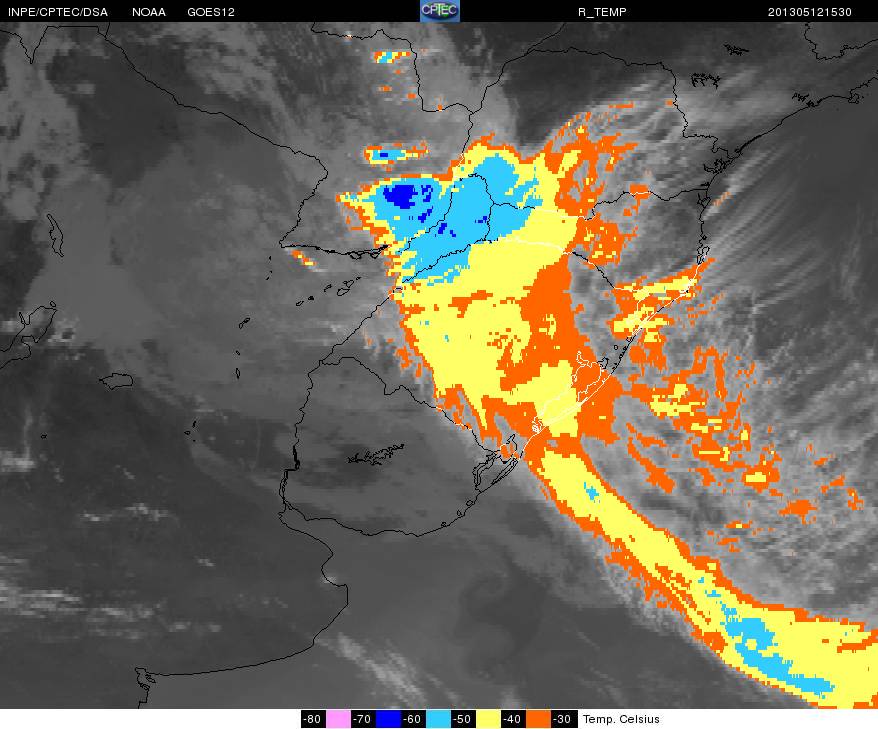Select the INPE/CPTEC/DSA header text

point(57,12)
